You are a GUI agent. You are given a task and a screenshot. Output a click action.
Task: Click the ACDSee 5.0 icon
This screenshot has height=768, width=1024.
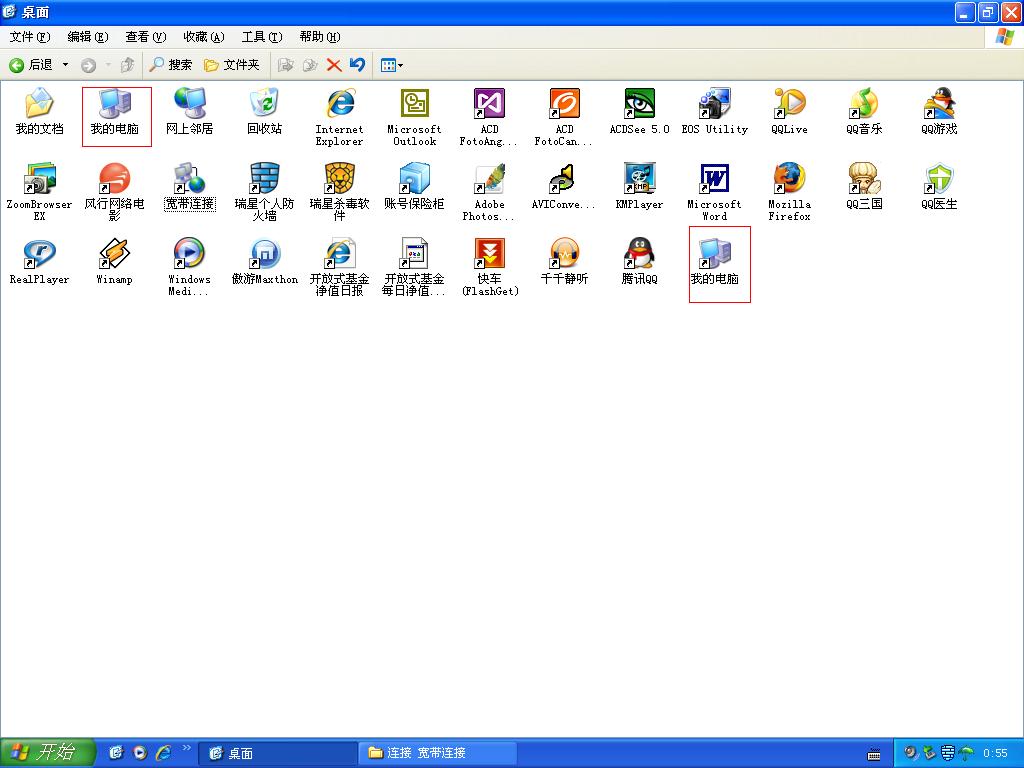pos(639,105)
